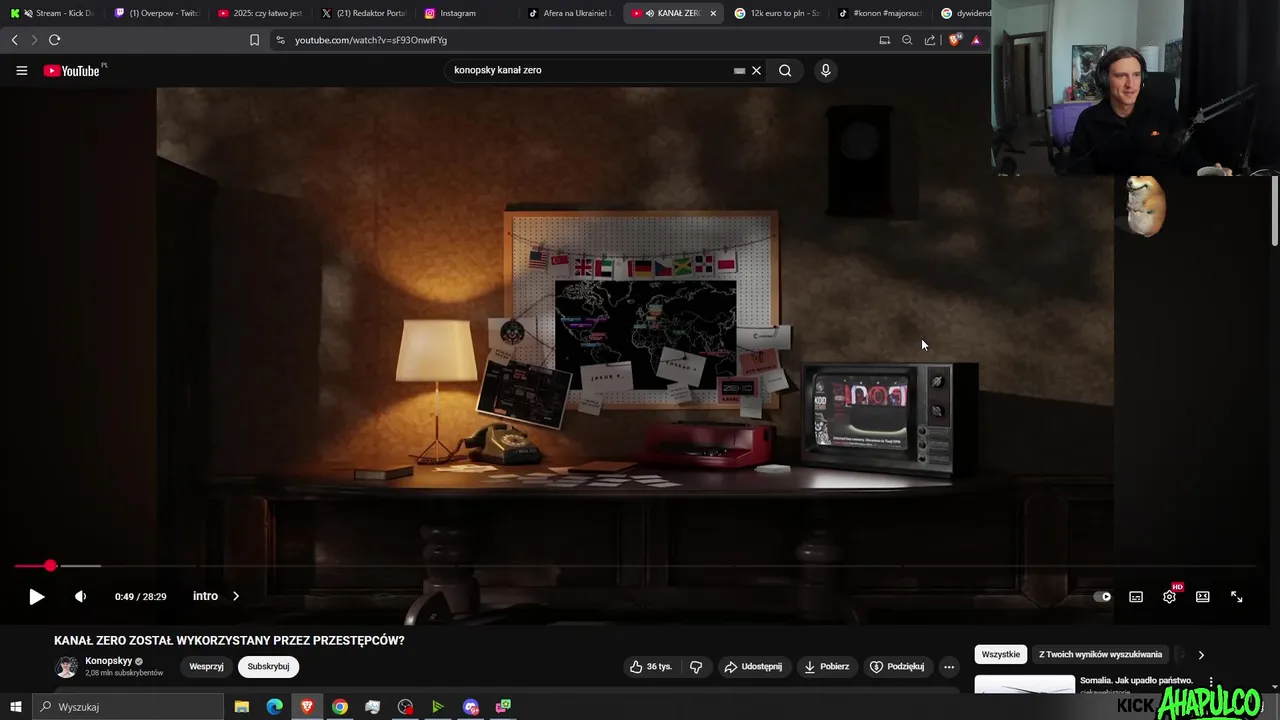The width and height of the screenshot is (1280, 720).
Task: Reload the current page
Action: click(x=54, y=40)
